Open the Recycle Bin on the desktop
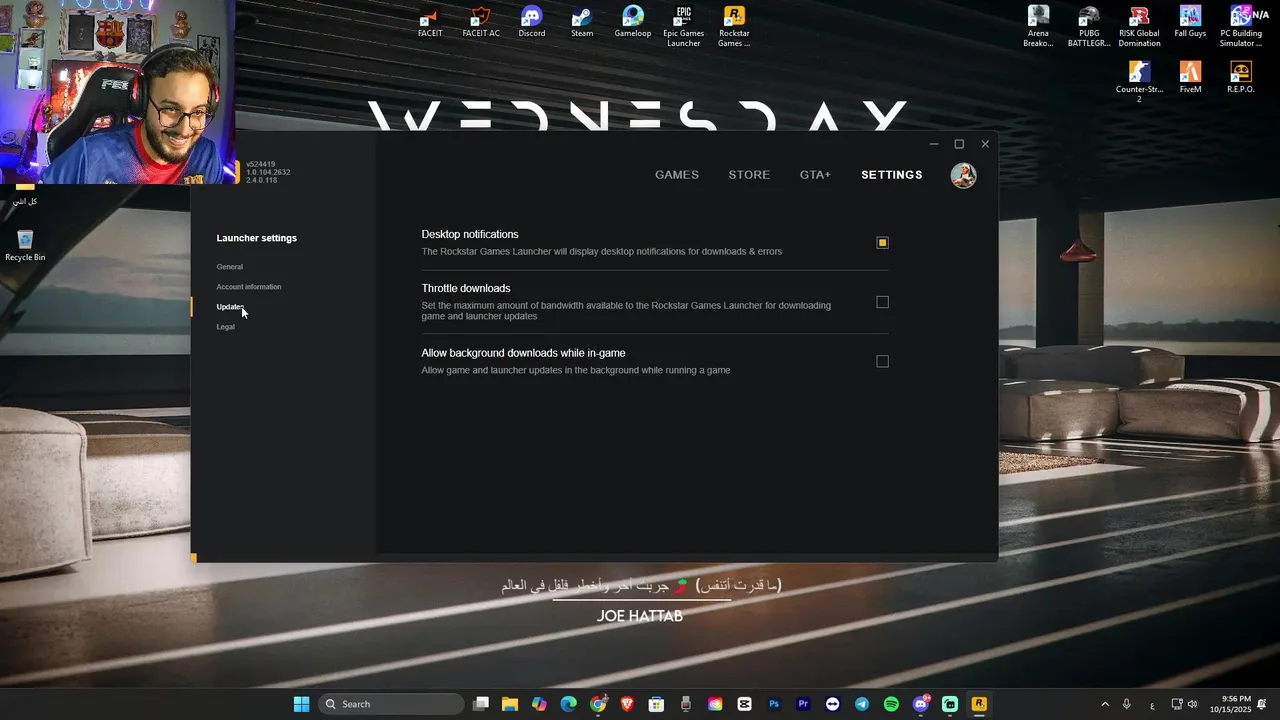Image resolution: width=1280 pixels, height=720 pixels. (25, 246)
